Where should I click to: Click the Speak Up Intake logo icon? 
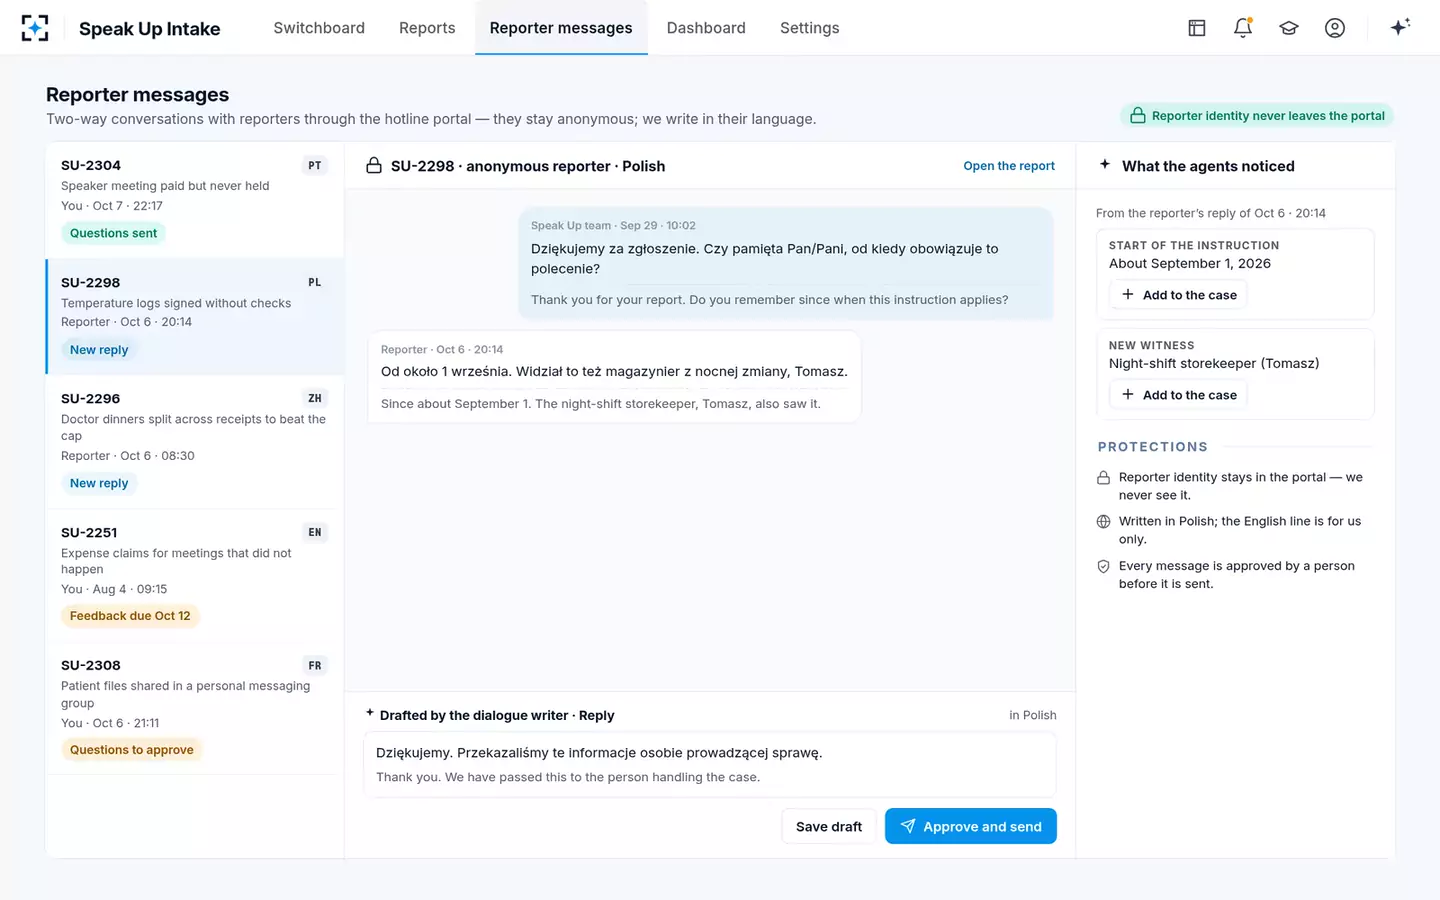[x=35, y=28]
